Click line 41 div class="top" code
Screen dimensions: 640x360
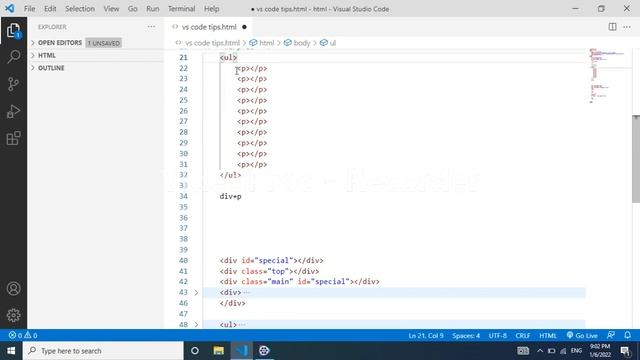(269, 271)
